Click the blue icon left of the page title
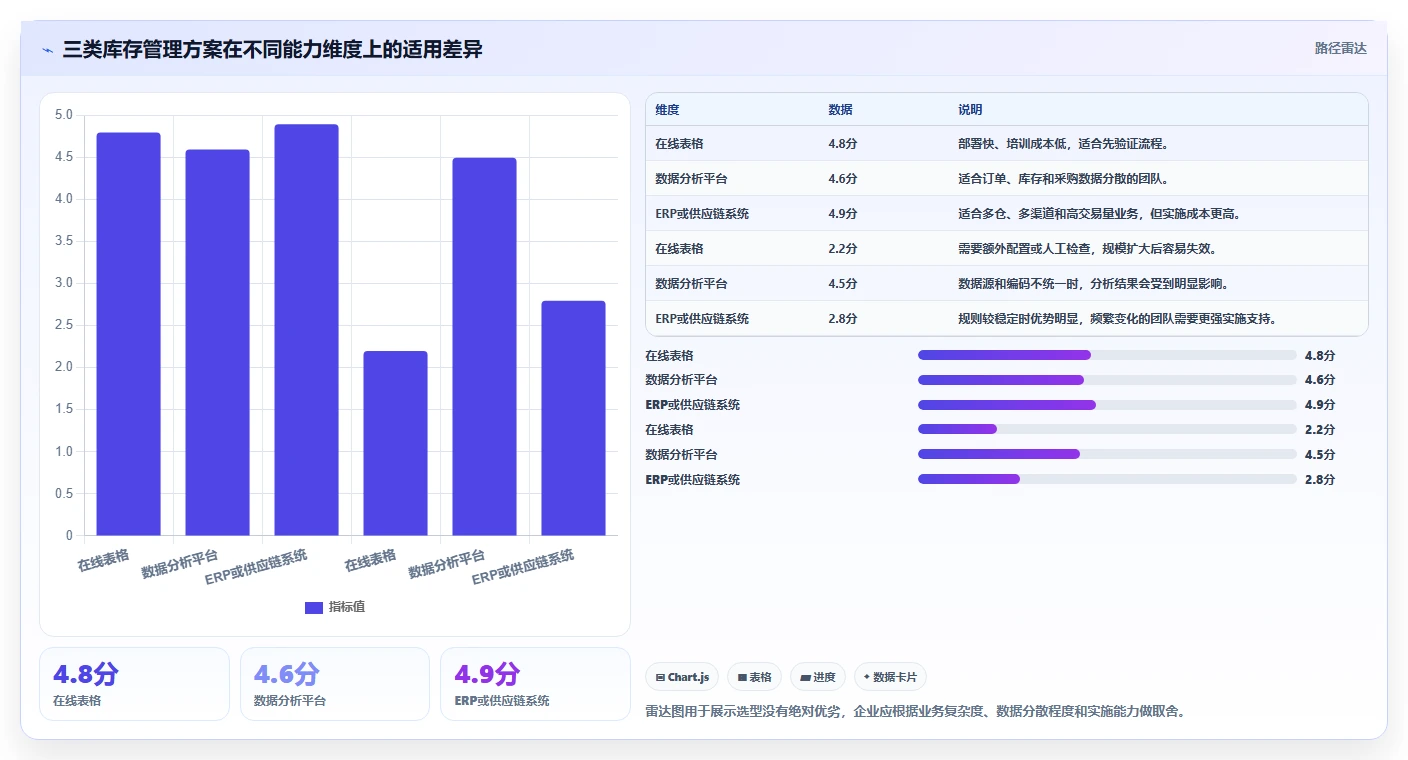Screen dimensions: 1408x760 pyautogui.click(x=47, y=49)
